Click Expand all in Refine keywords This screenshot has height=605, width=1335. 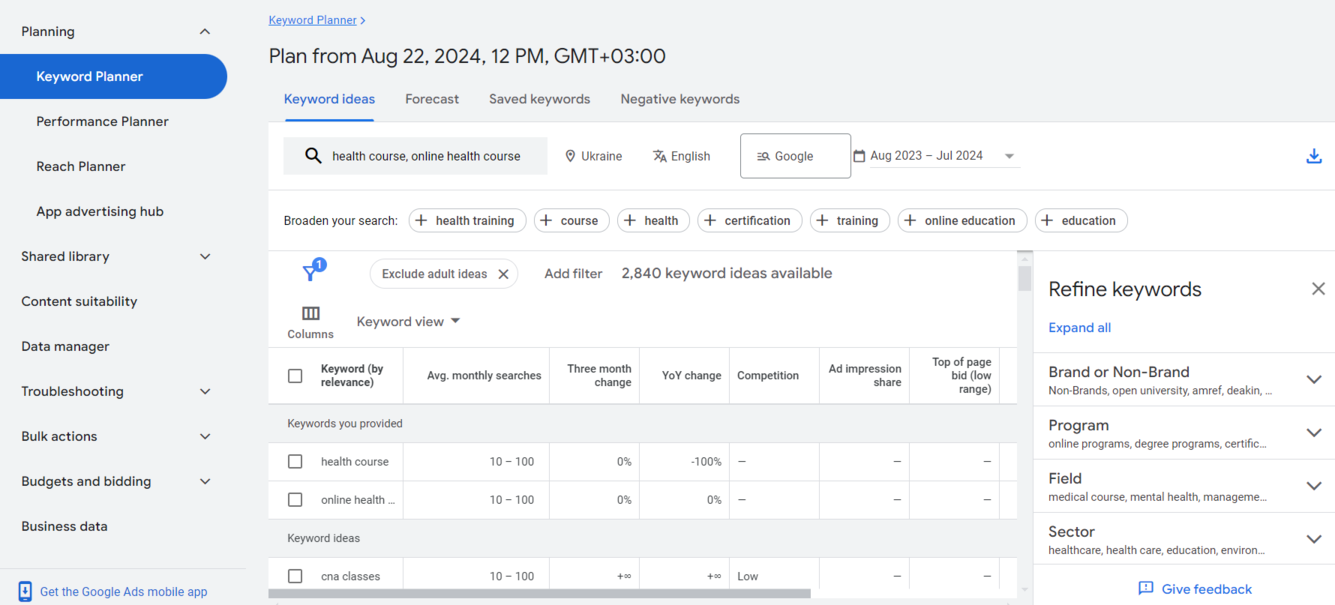pos(1079,328)
